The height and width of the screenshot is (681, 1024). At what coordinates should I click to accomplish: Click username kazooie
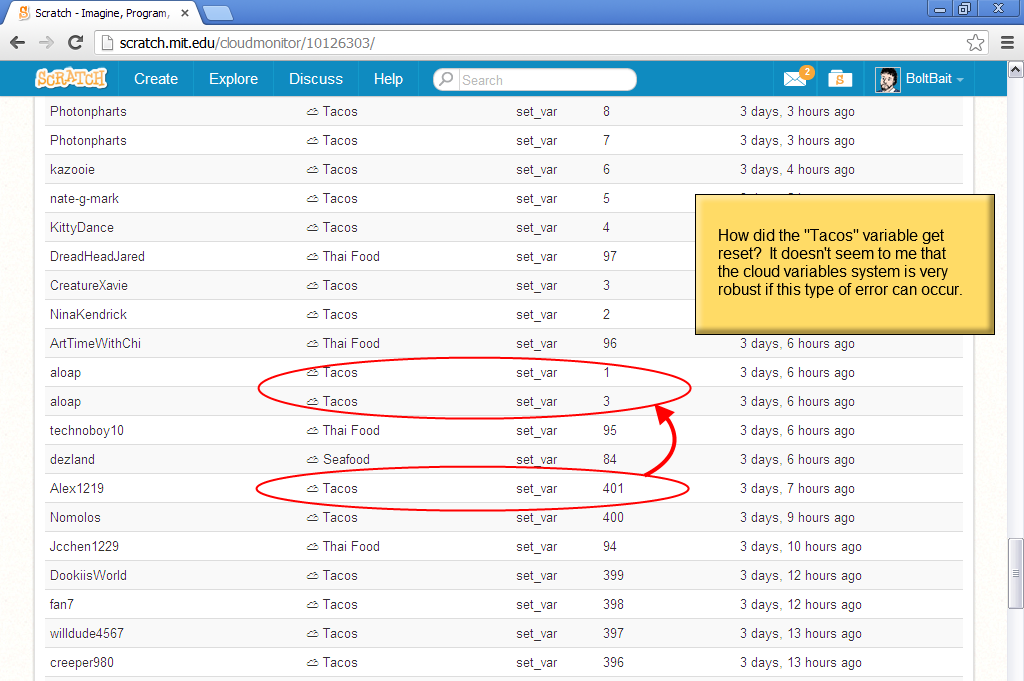[72, 170]
